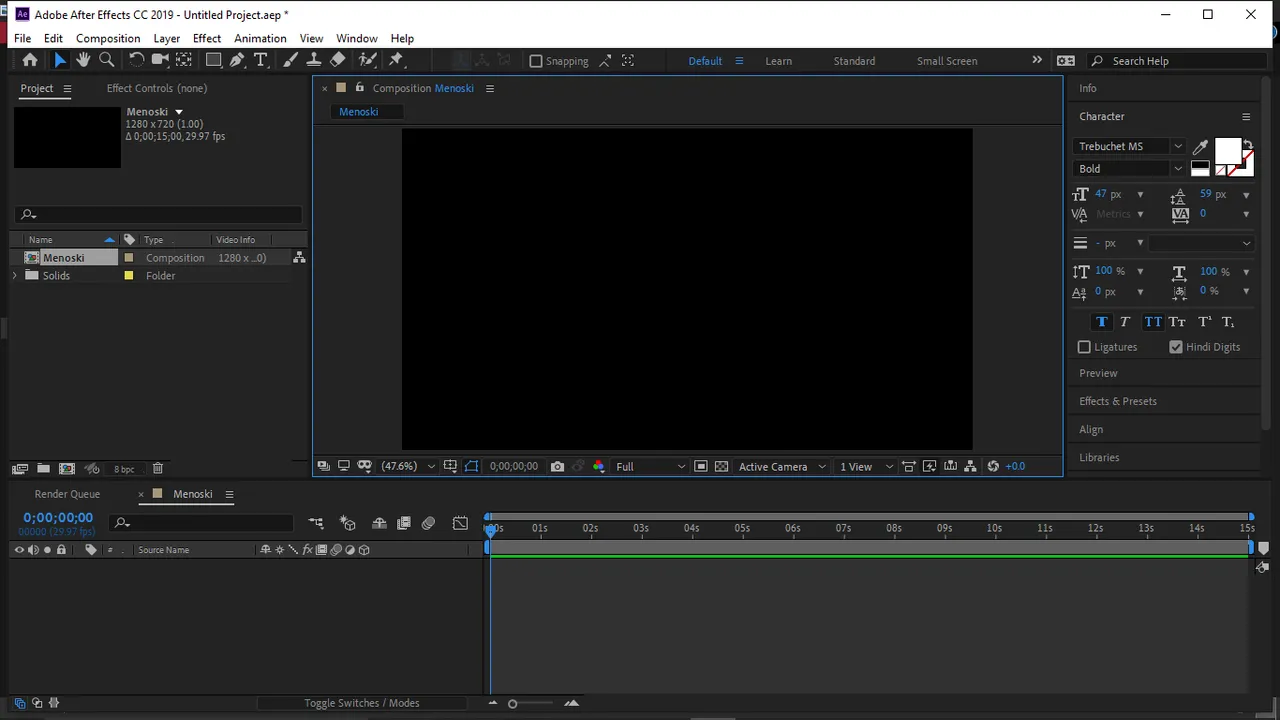Switch to Effect Controls tab

coord(157,88)
